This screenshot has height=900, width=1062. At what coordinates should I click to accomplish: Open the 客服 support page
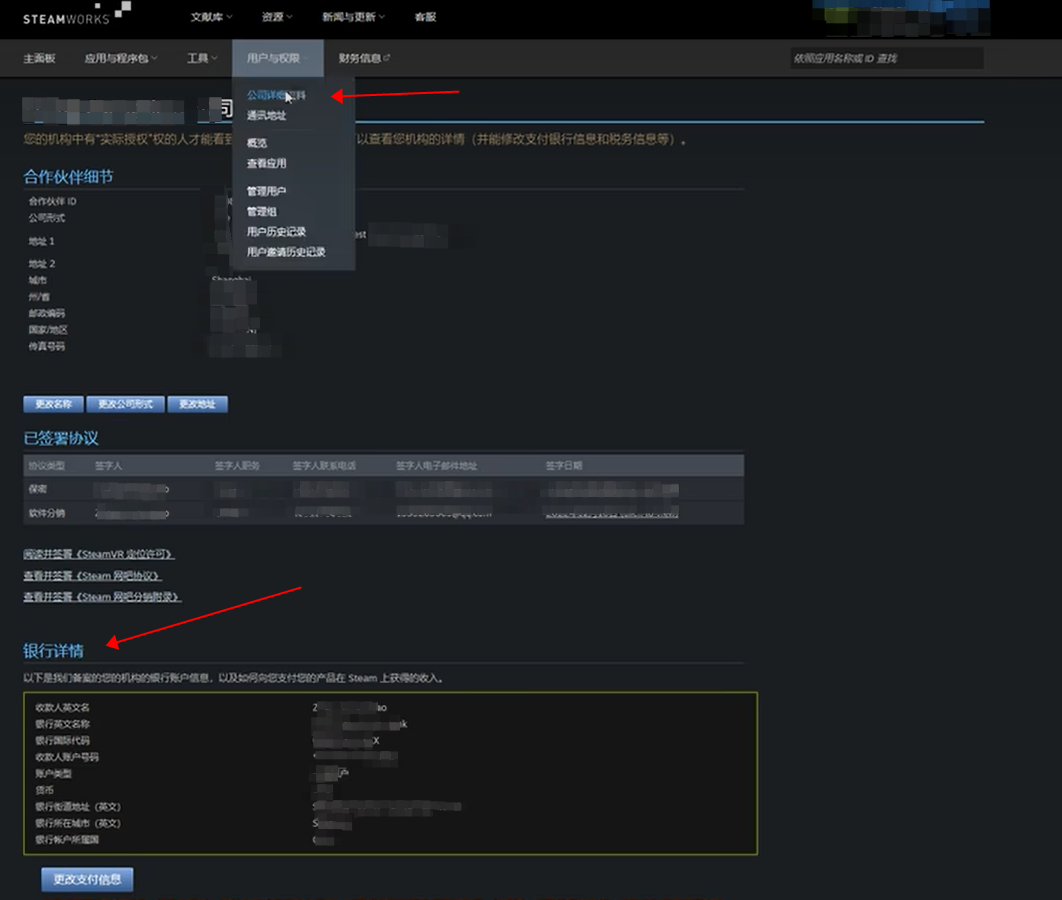[x=425, y=17]
